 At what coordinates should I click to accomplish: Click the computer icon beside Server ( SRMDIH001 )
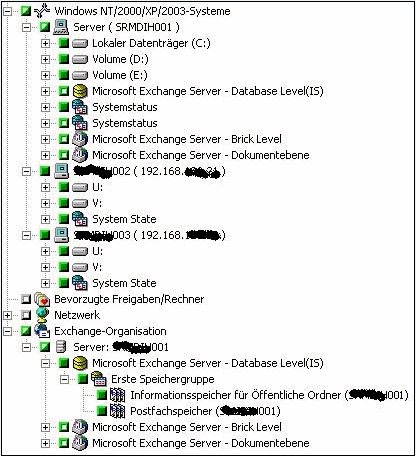pyautogui.click(x=61, y=27)
